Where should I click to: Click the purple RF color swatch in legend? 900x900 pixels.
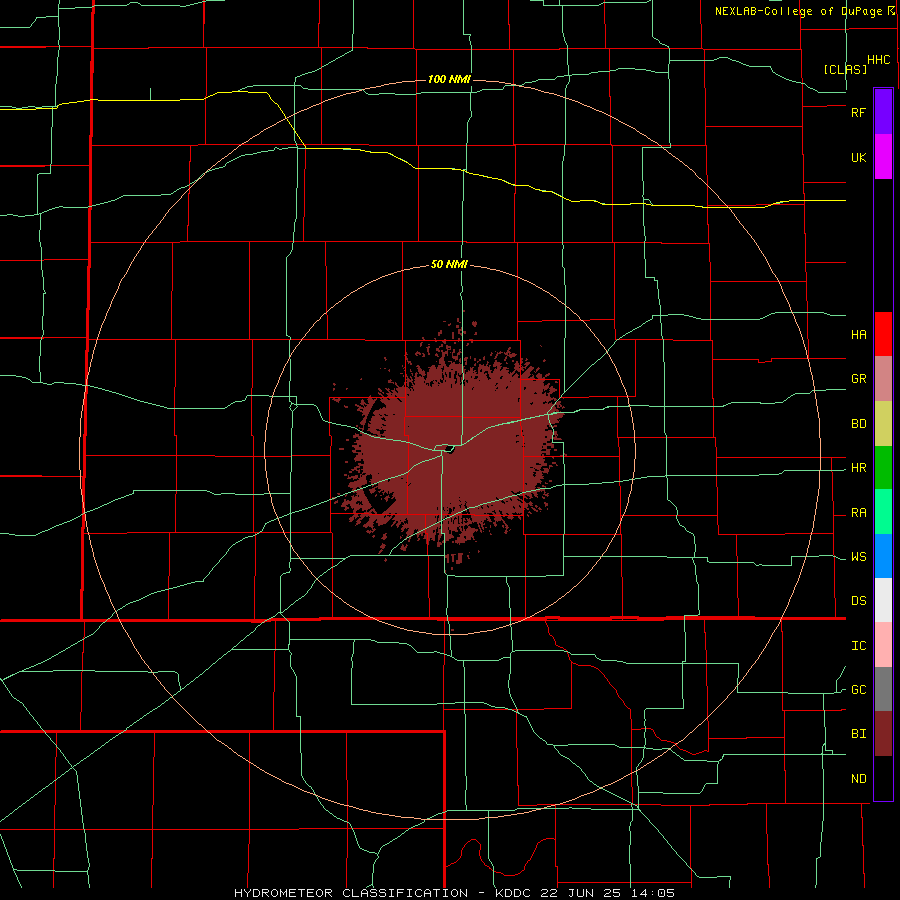(883, 112)
